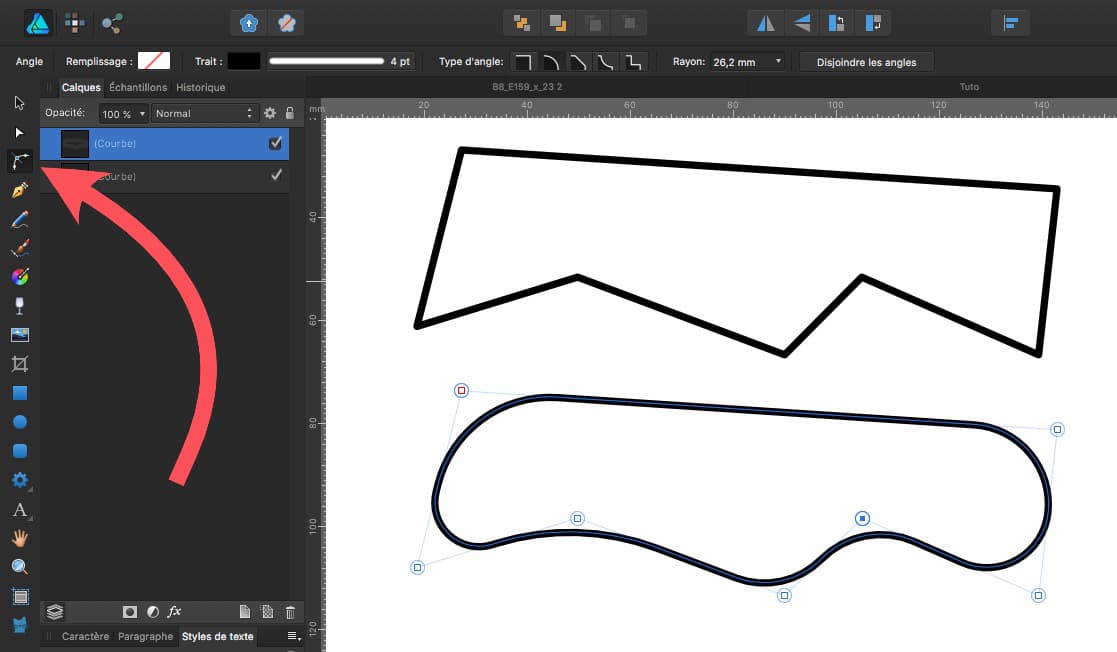1117x652 pixels.
Task: Select the Artistic Text tool
Action: [x=20, y=509]
